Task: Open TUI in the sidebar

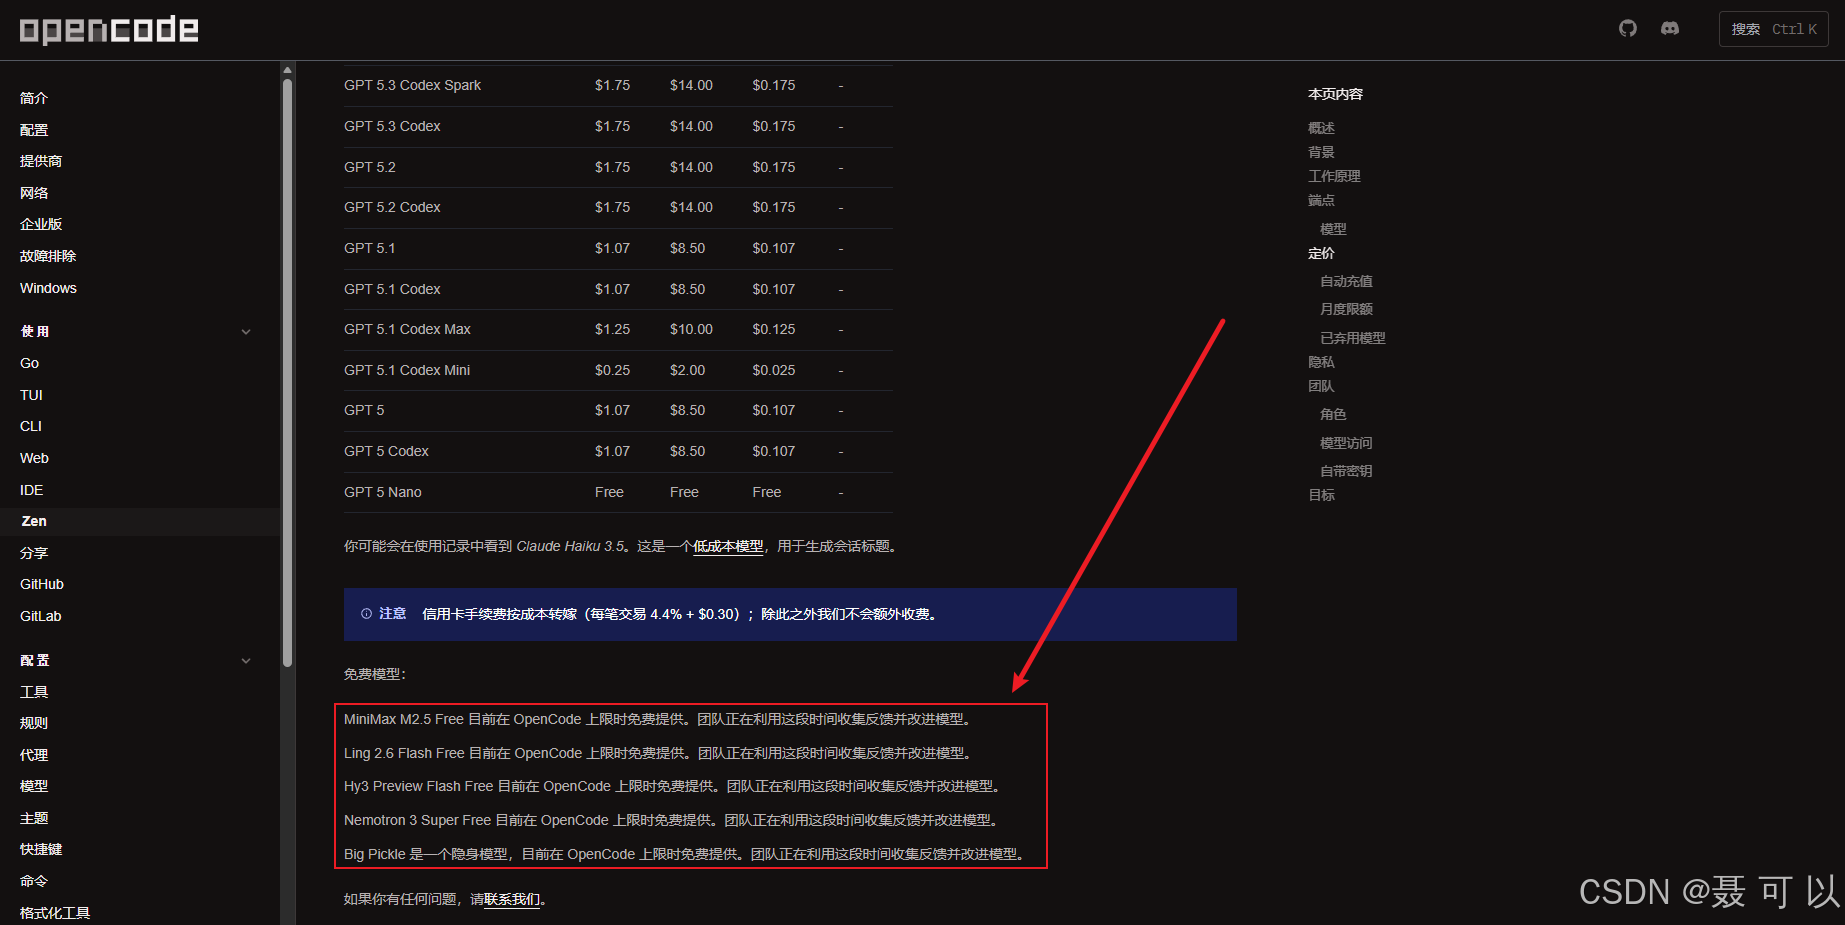Action: (31, 395)
